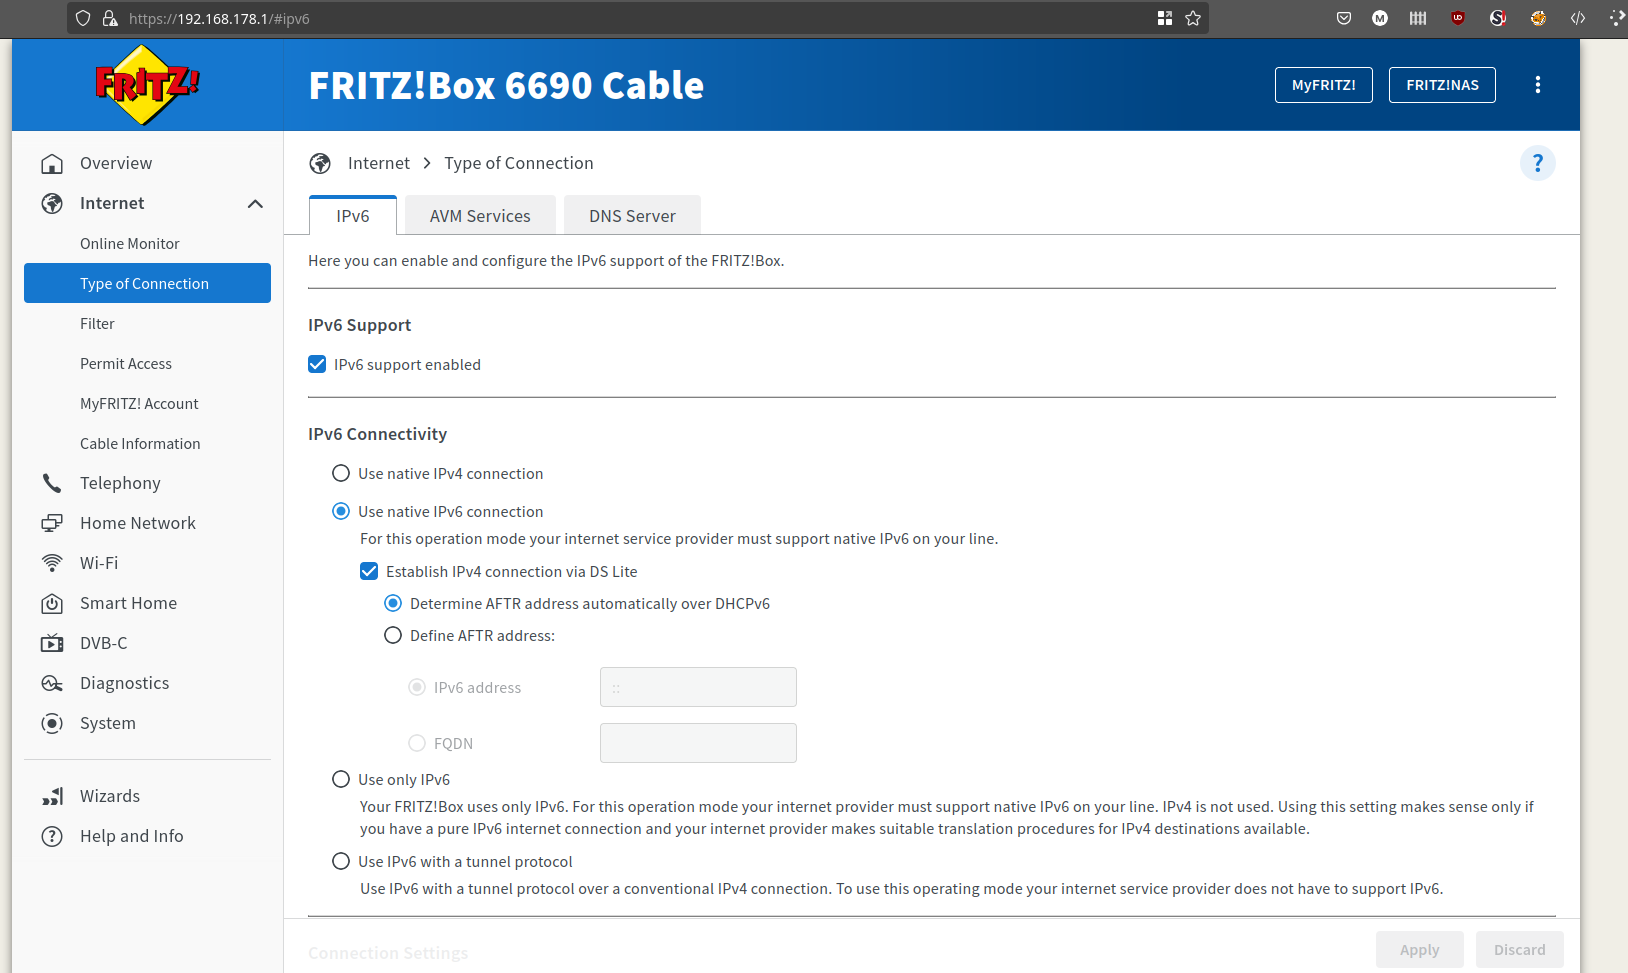
Task: Click the FRITZ! logo
Action: coord(147,85)
